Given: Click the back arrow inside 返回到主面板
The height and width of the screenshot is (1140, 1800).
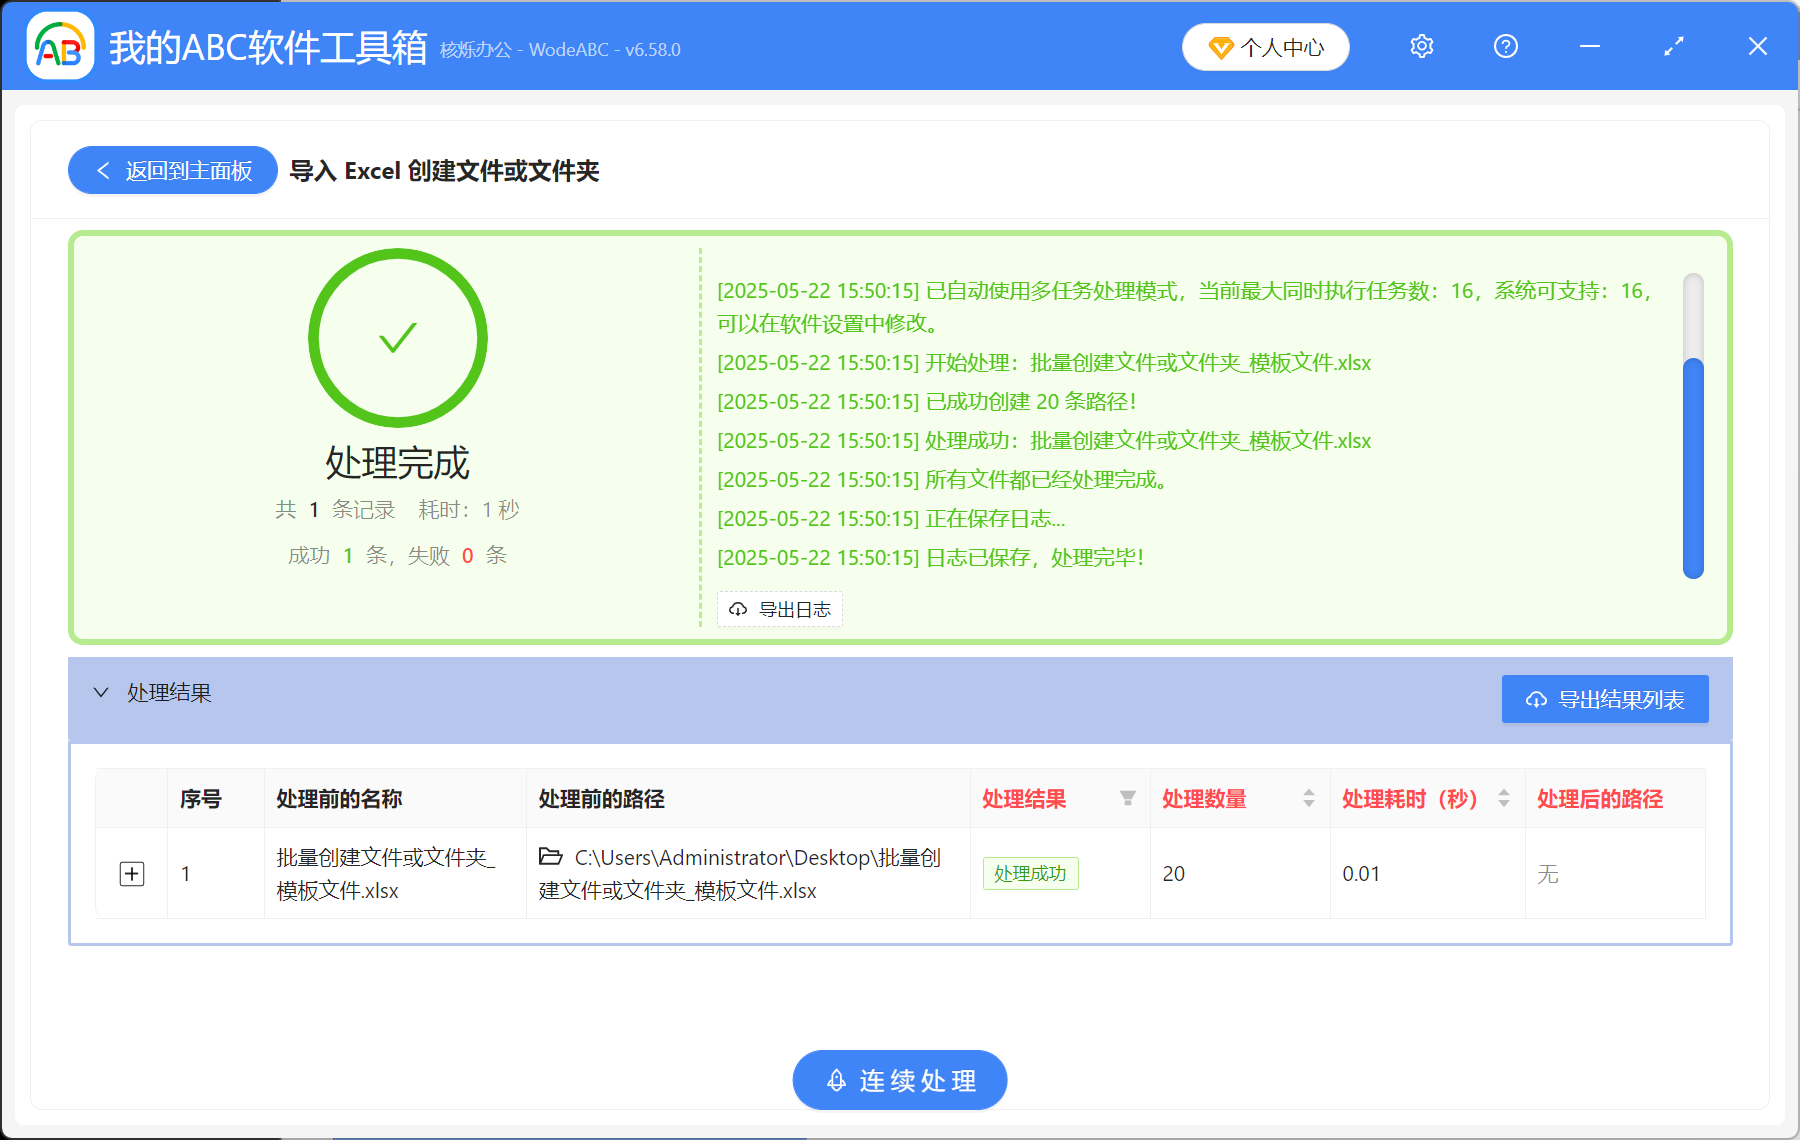Looking at the screenshot, I should click(102, 170).
